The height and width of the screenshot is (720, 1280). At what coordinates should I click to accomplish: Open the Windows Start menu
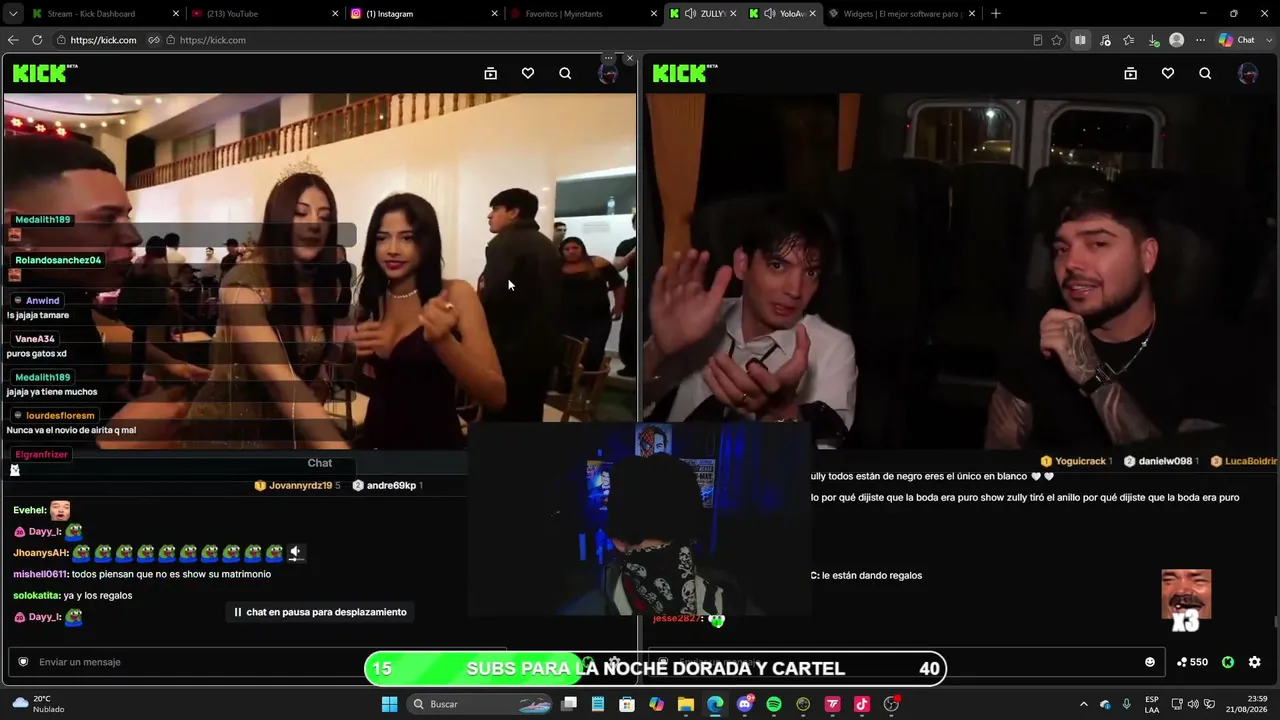pos(390,704)
